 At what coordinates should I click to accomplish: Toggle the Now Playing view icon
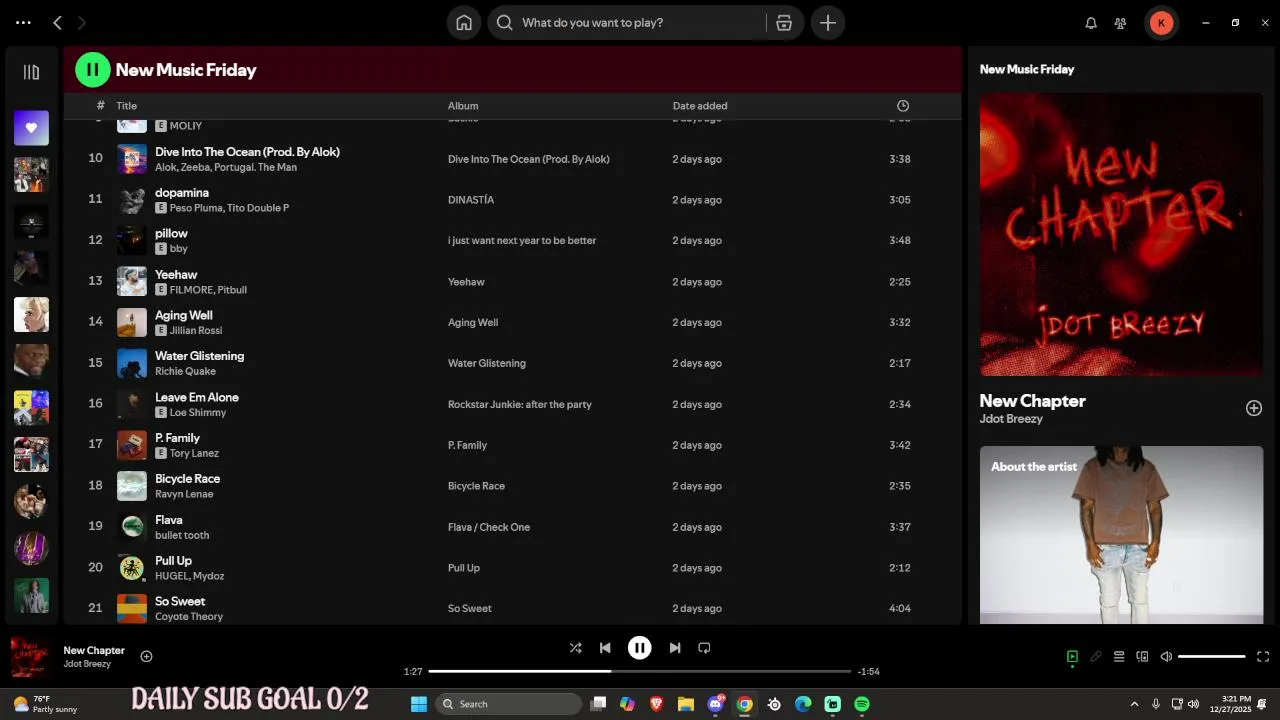[x=1072, y=657]
